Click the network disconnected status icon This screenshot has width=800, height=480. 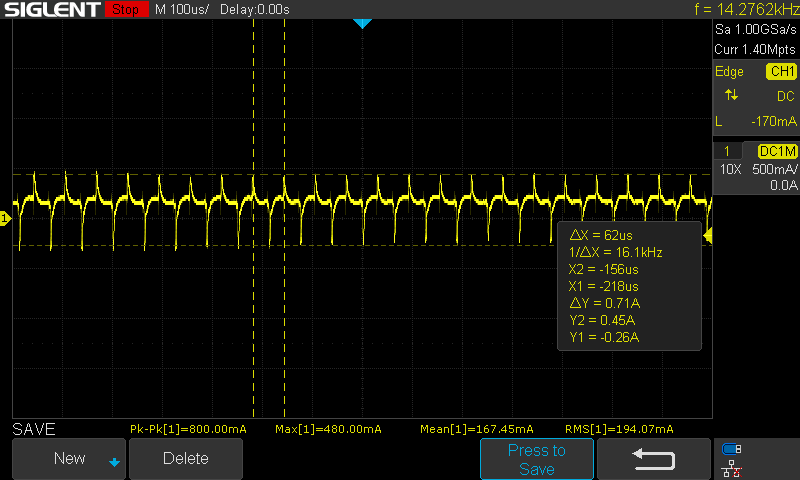point(732,468)
